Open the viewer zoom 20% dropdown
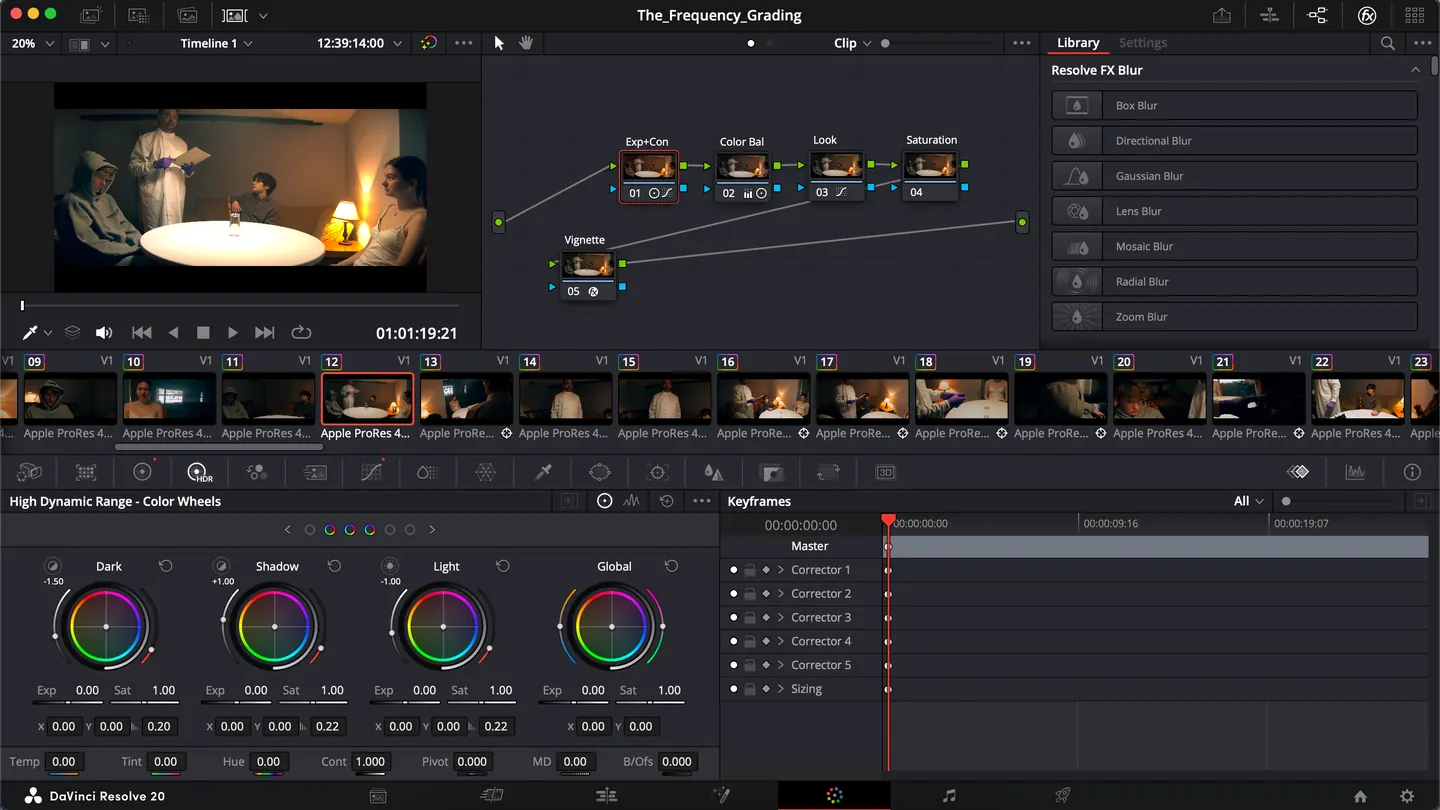Screen dimensions: 1440x810 pos(33,43)
